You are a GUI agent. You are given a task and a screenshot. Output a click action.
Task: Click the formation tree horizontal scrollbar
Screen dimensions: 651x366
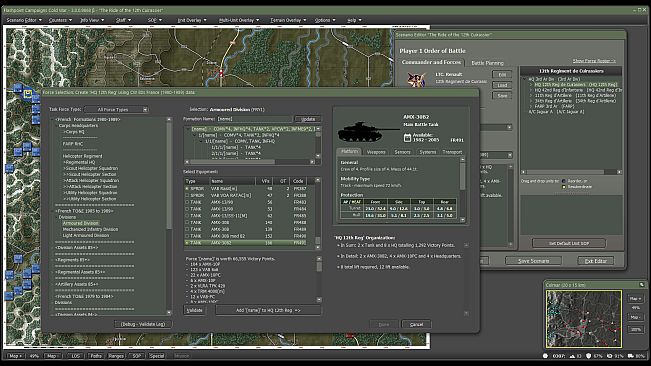pyautogui.click(x=250, y=162)
